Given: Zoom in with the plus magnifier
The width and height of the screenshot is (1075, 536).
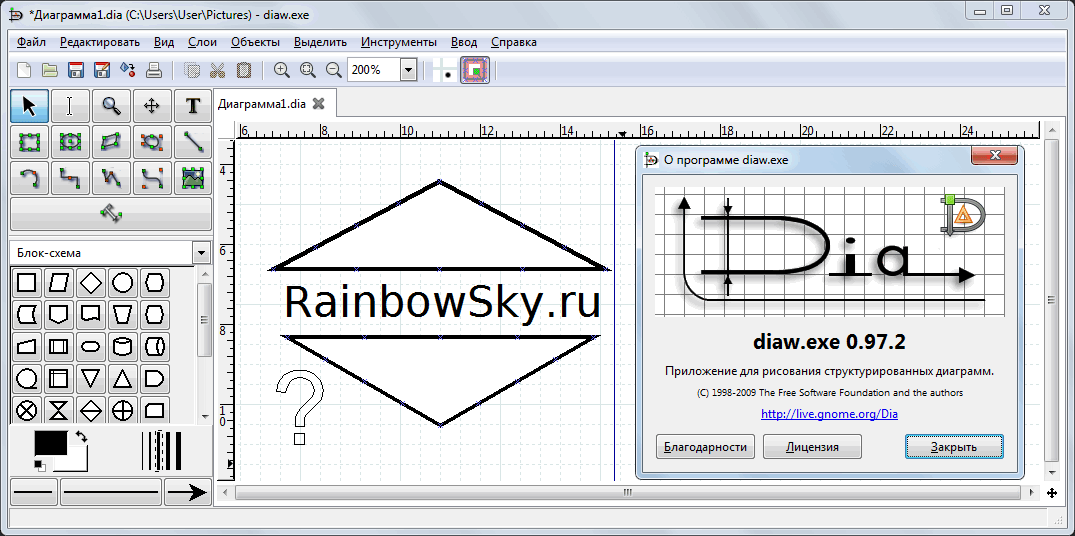Looking at the screenshot, I should point(282,70).
